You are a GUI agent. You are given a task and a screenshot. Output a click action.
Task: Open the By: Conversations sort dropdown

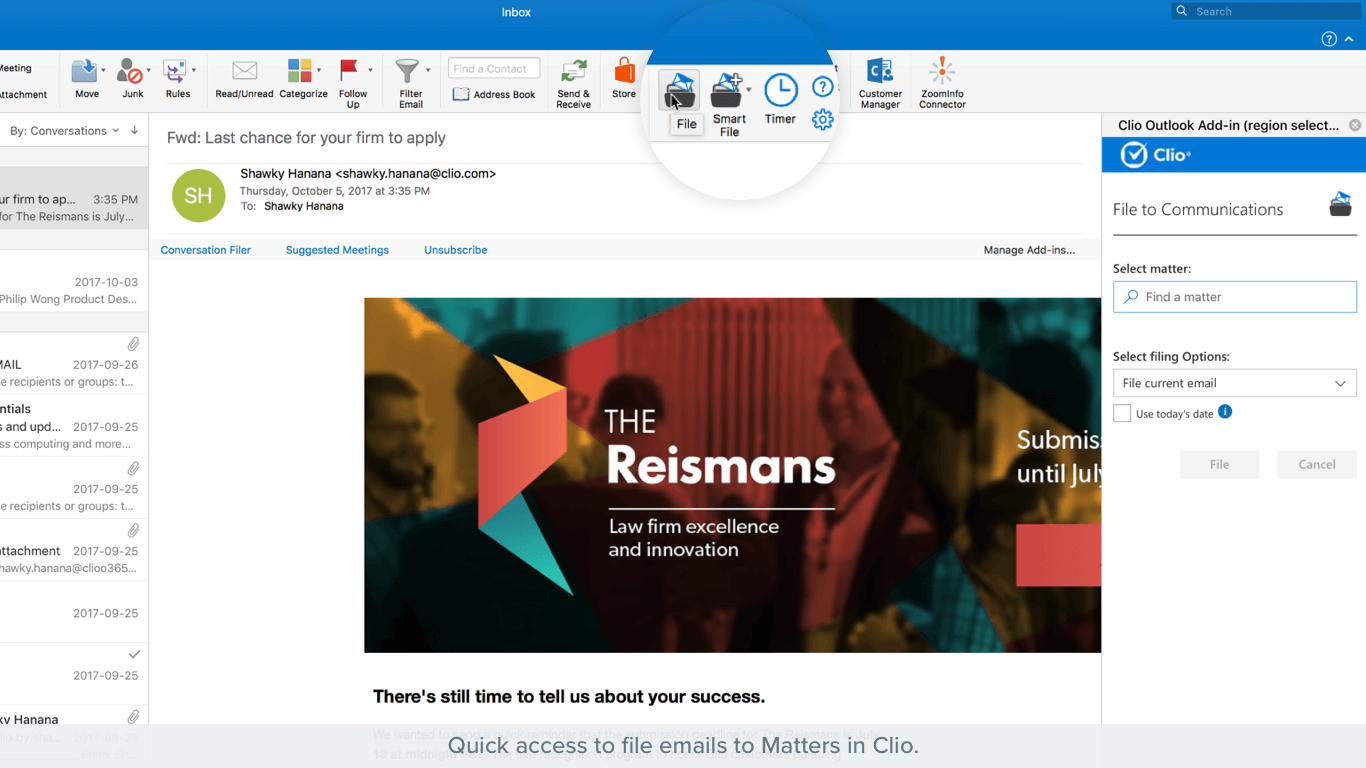pyautogui.click(x=64, y=131)
